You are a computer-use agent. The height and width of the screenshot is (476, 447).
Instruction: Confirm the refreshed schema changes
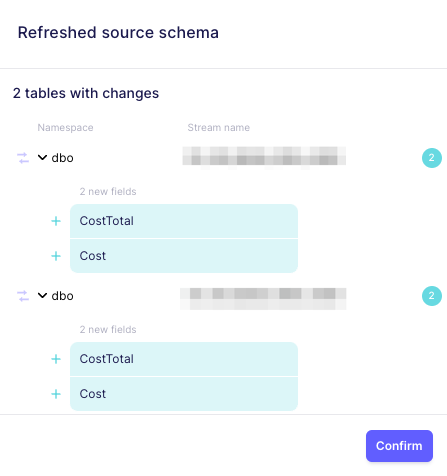coord(399,446)
